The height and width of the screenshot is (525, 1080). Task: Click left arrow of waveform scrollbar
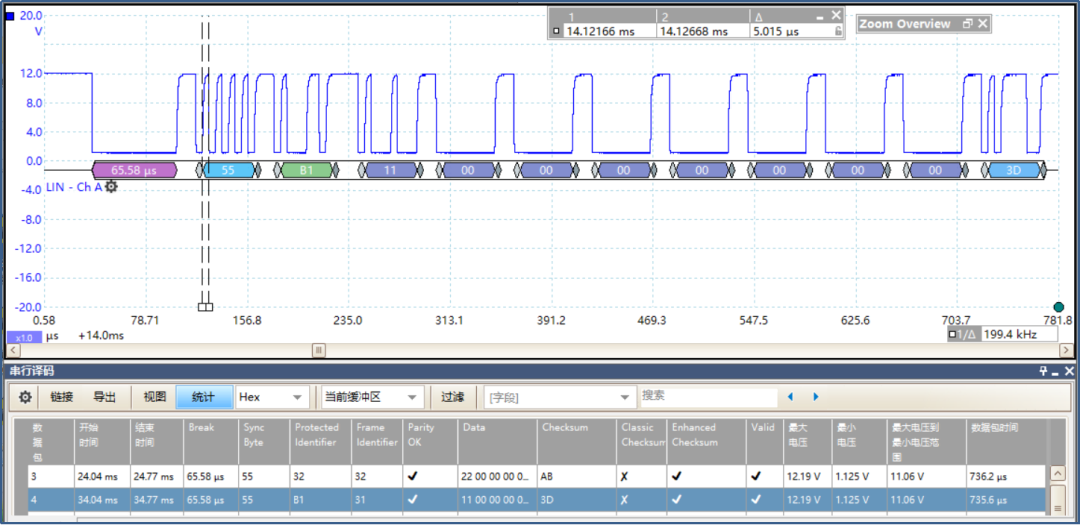(x=11, y=350)
